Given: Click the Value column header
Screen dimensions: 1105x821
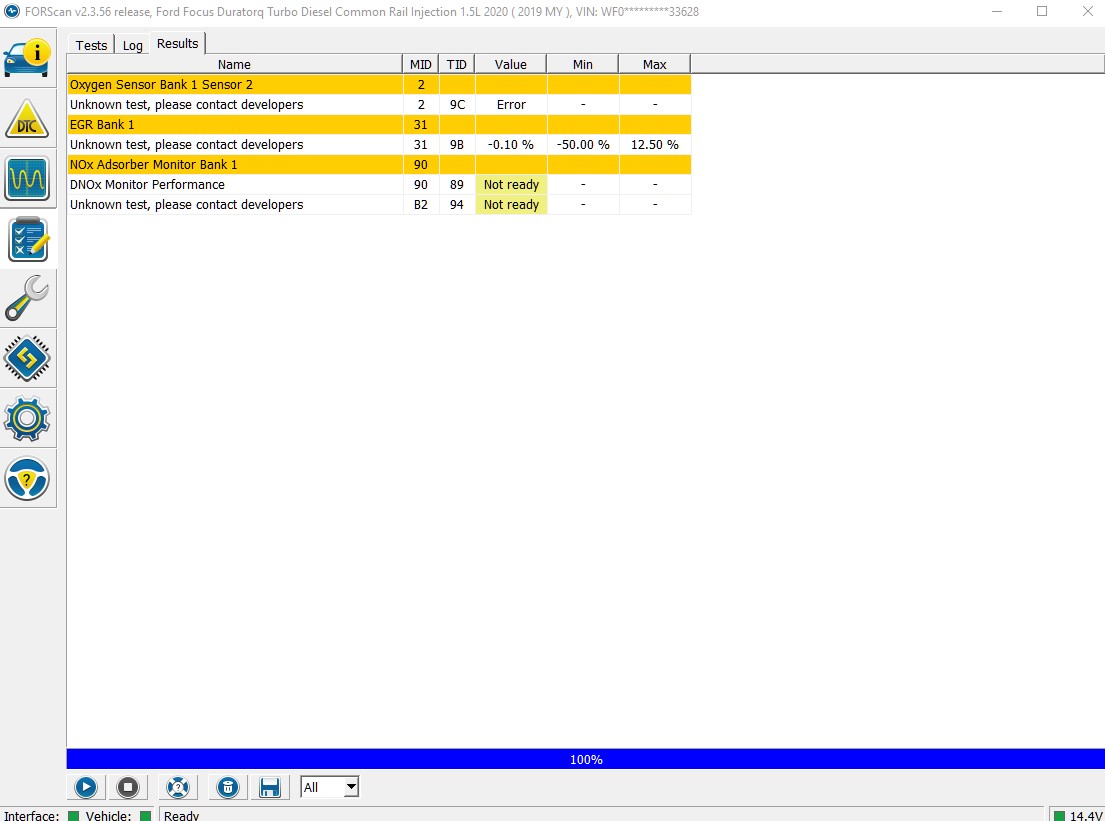Looking at the screenshot, I should pyautogui.click(x=510, y=64).
